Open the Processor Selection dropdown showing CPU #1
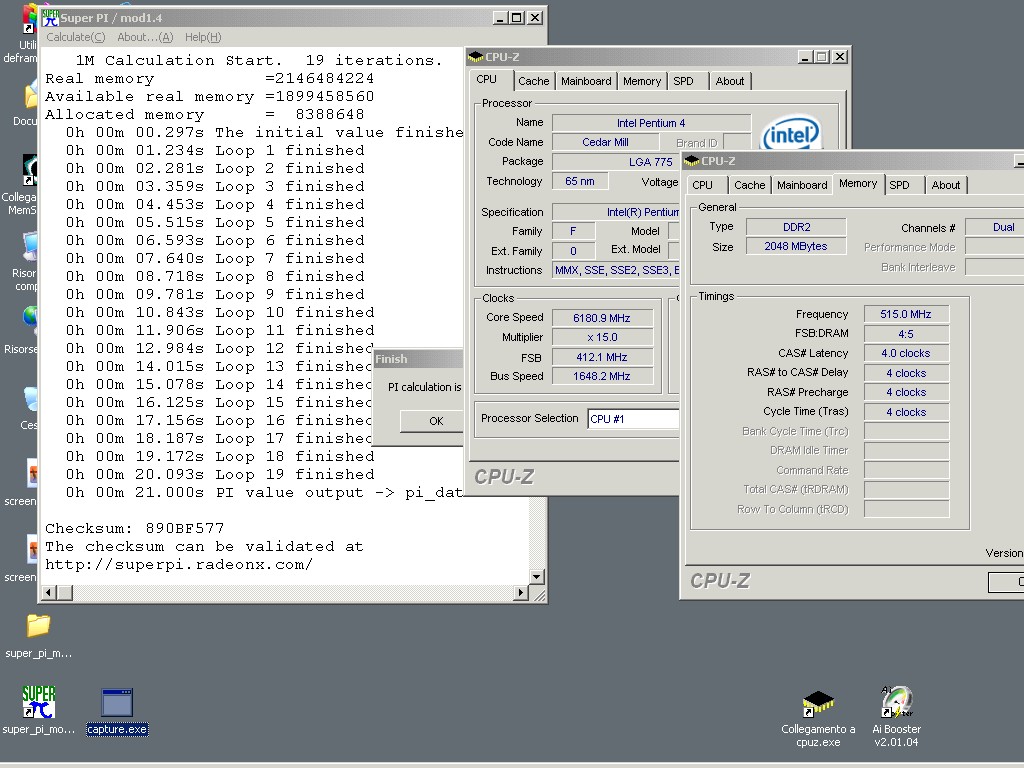 [633, 419]
